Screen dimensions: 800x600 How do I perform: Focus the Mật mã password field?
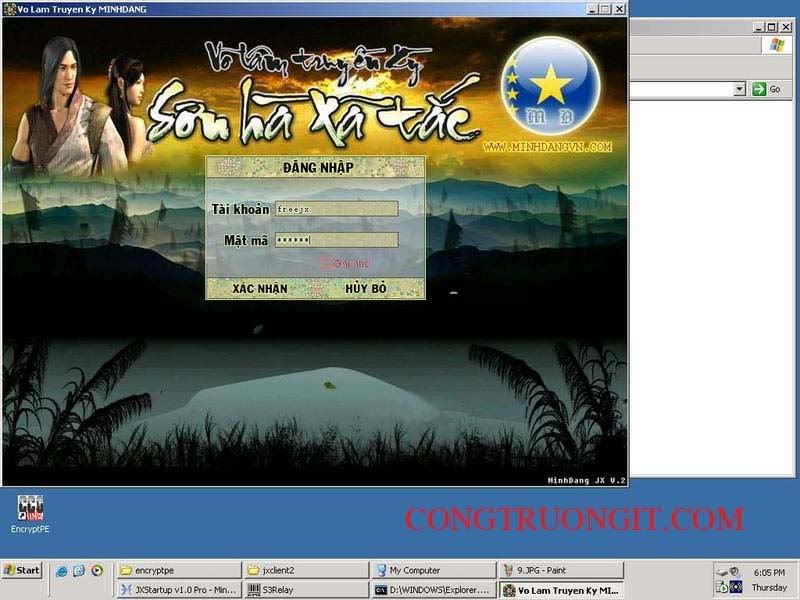[337, 240]
